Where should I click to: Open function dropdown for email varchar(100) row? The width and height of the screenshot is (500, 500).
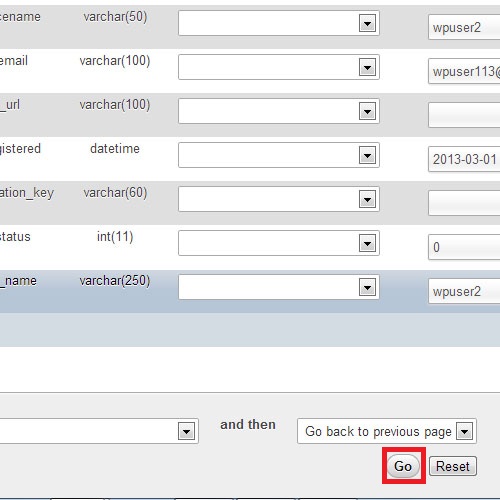(279, 67)
